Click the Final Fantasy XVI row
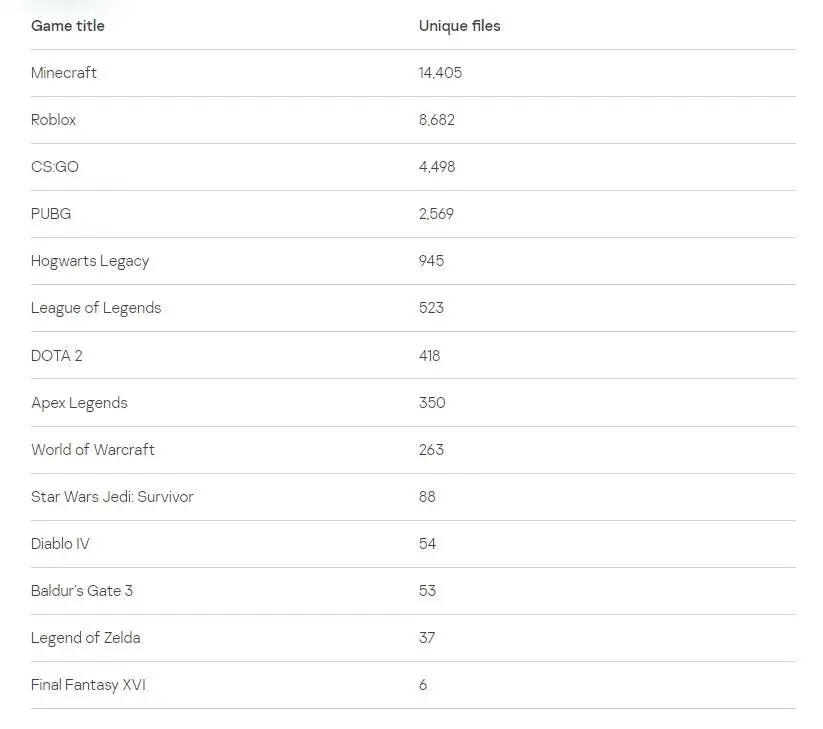This screenshot has width=823, height=729. (x=88, y=685)
